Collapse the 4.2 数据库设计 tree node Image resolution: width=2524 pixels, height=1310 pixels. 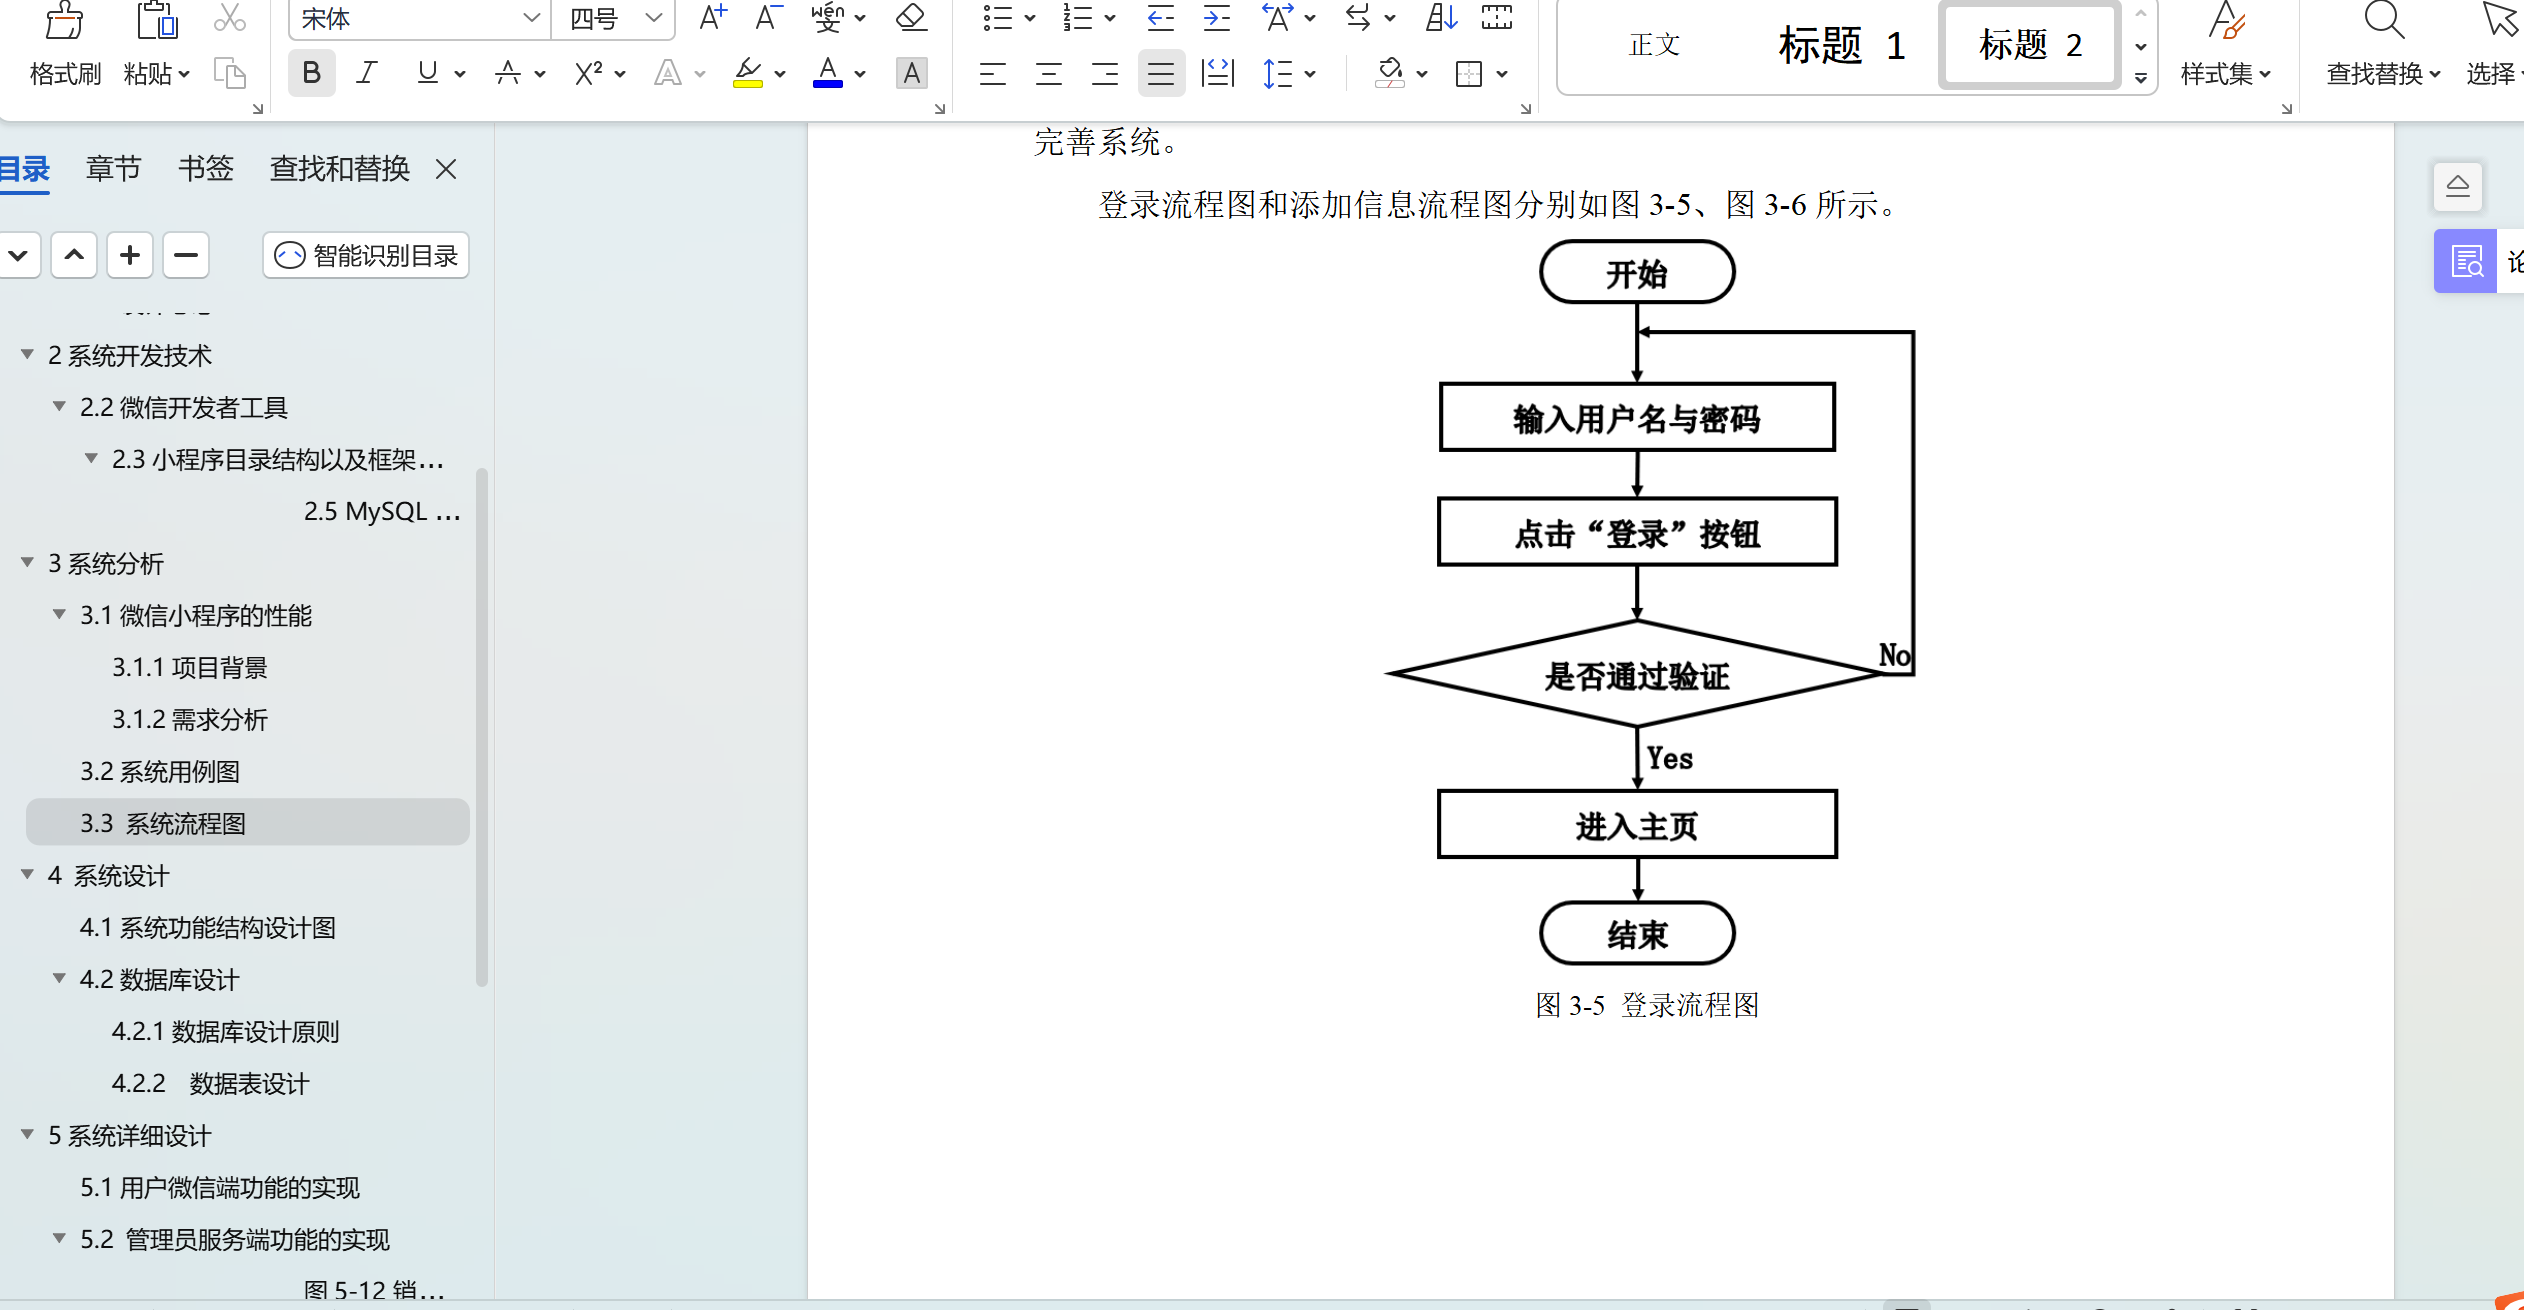point(59,979)
